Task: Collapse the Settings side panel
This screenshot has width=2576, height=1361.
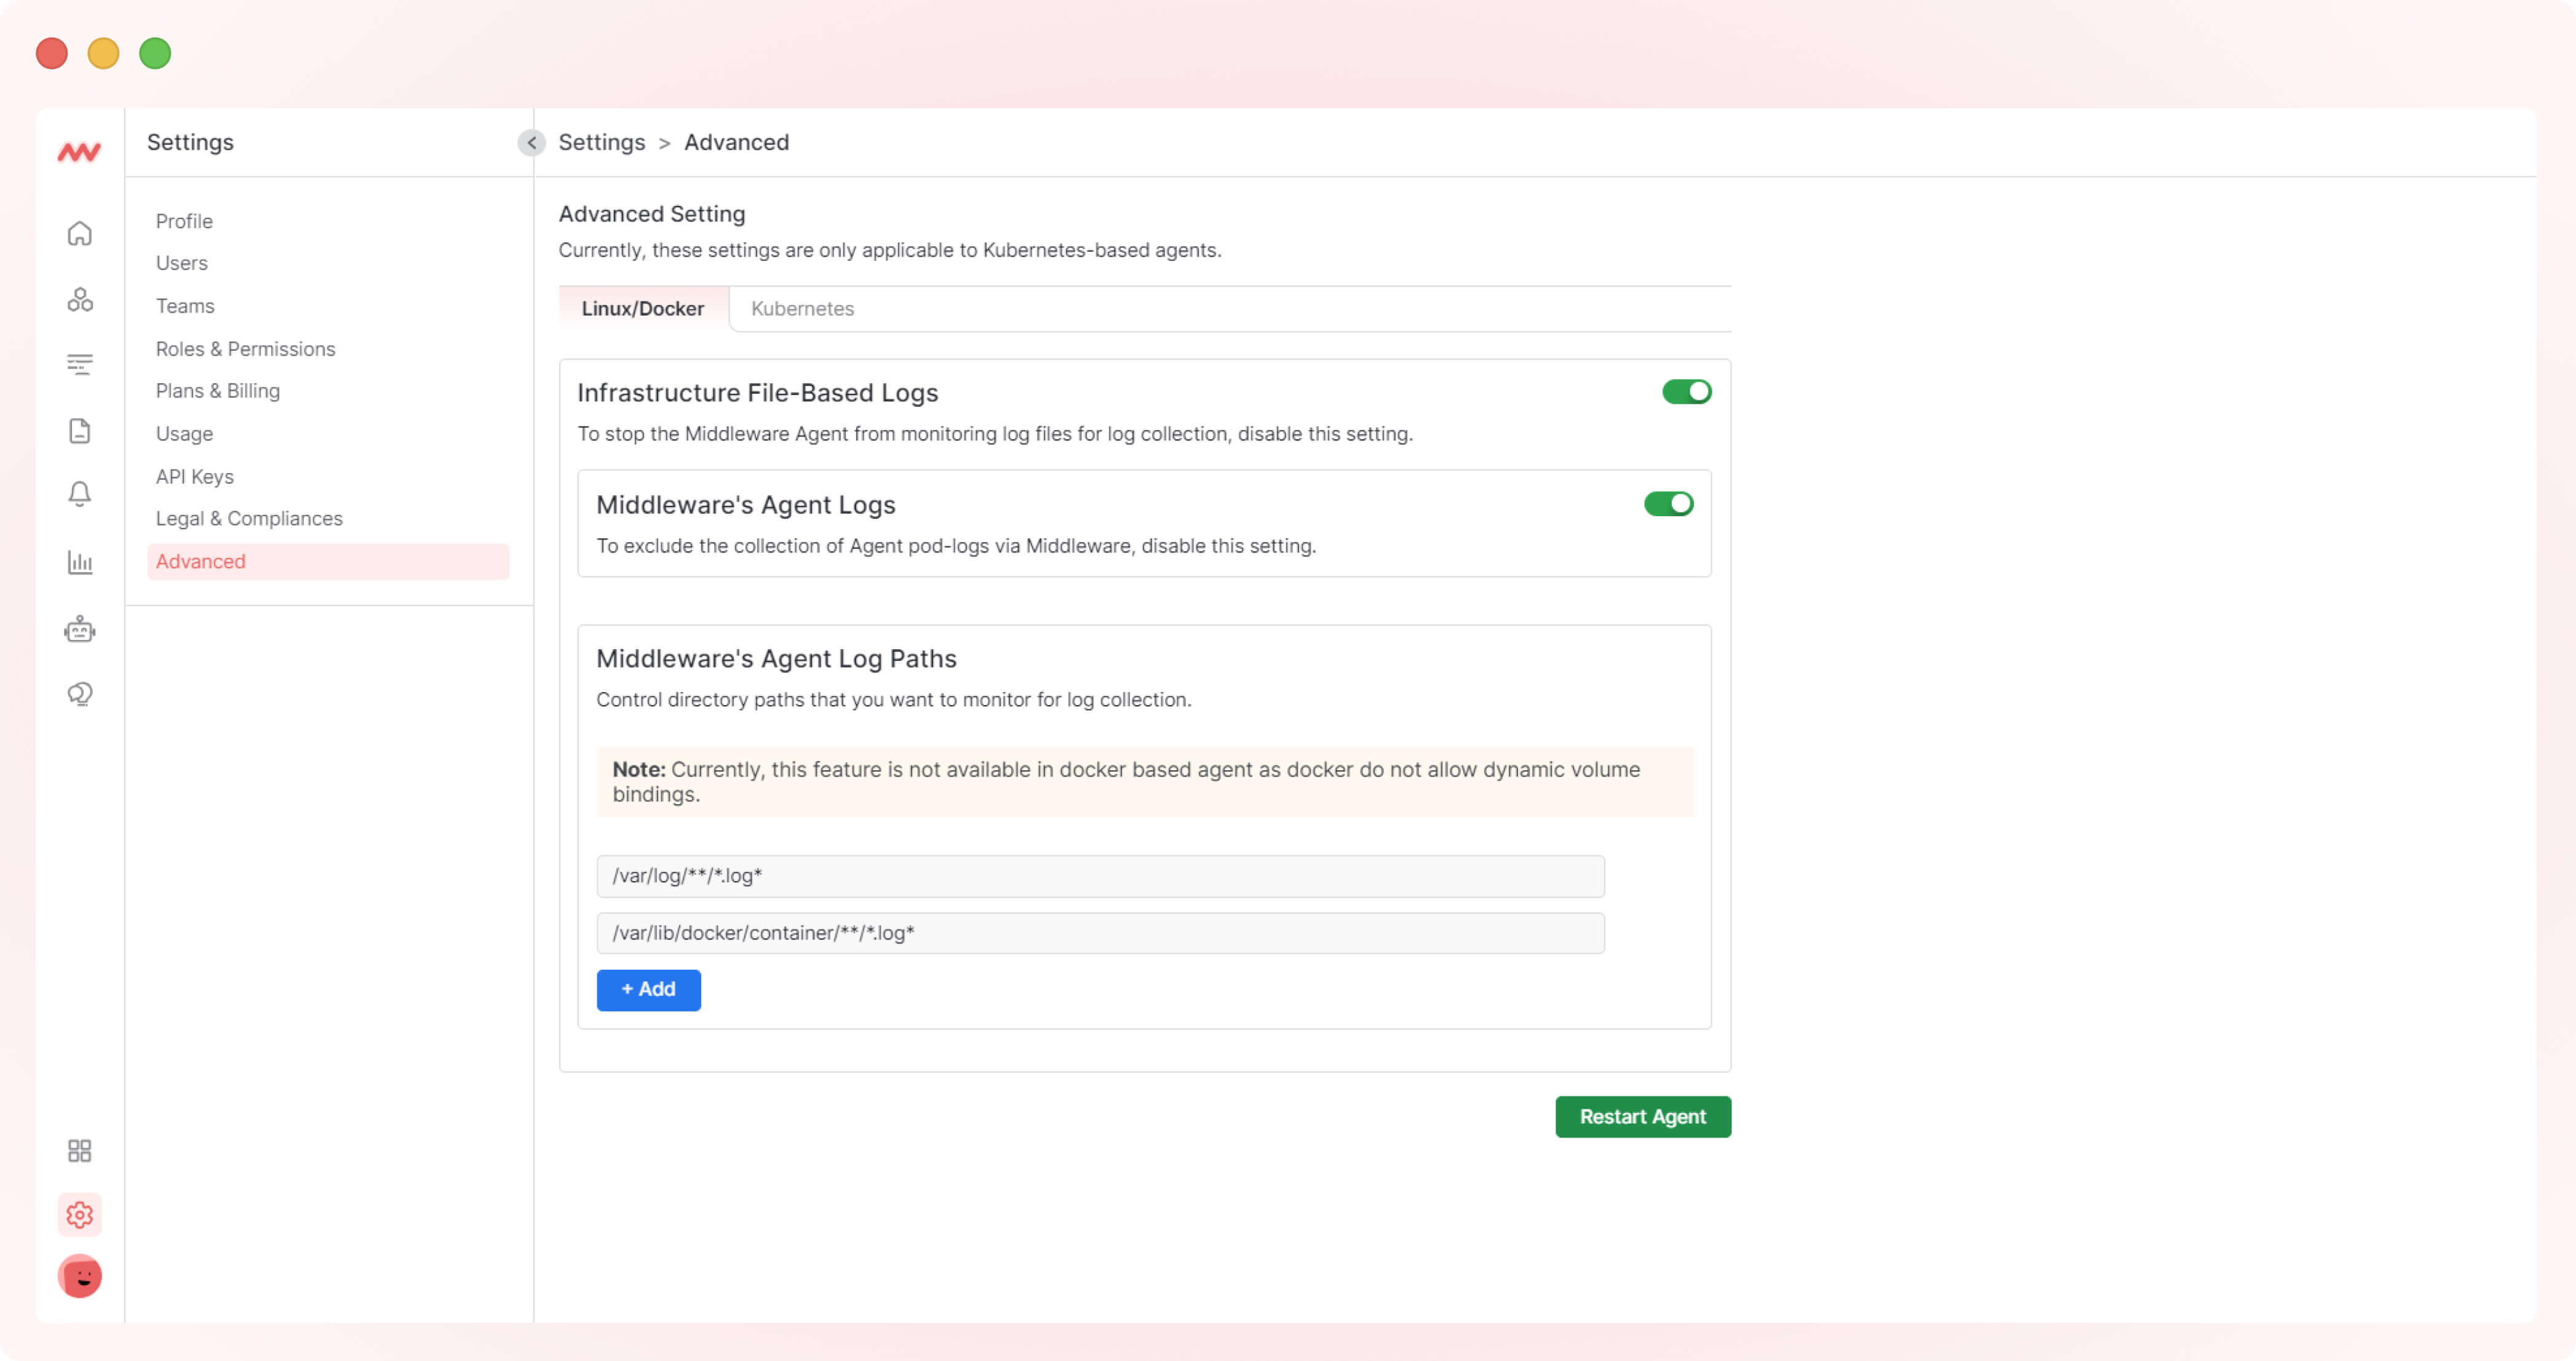Action: (531, 143)
